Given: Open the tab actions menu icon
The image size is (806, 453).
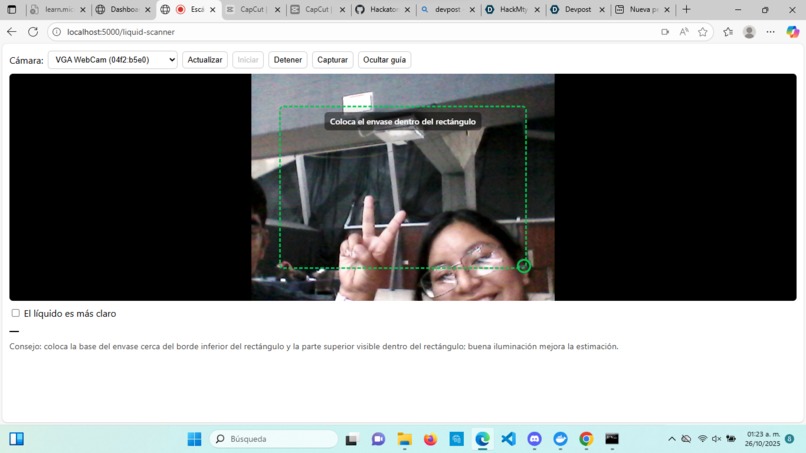Looking at the screenshot, I should click(12, 9).
